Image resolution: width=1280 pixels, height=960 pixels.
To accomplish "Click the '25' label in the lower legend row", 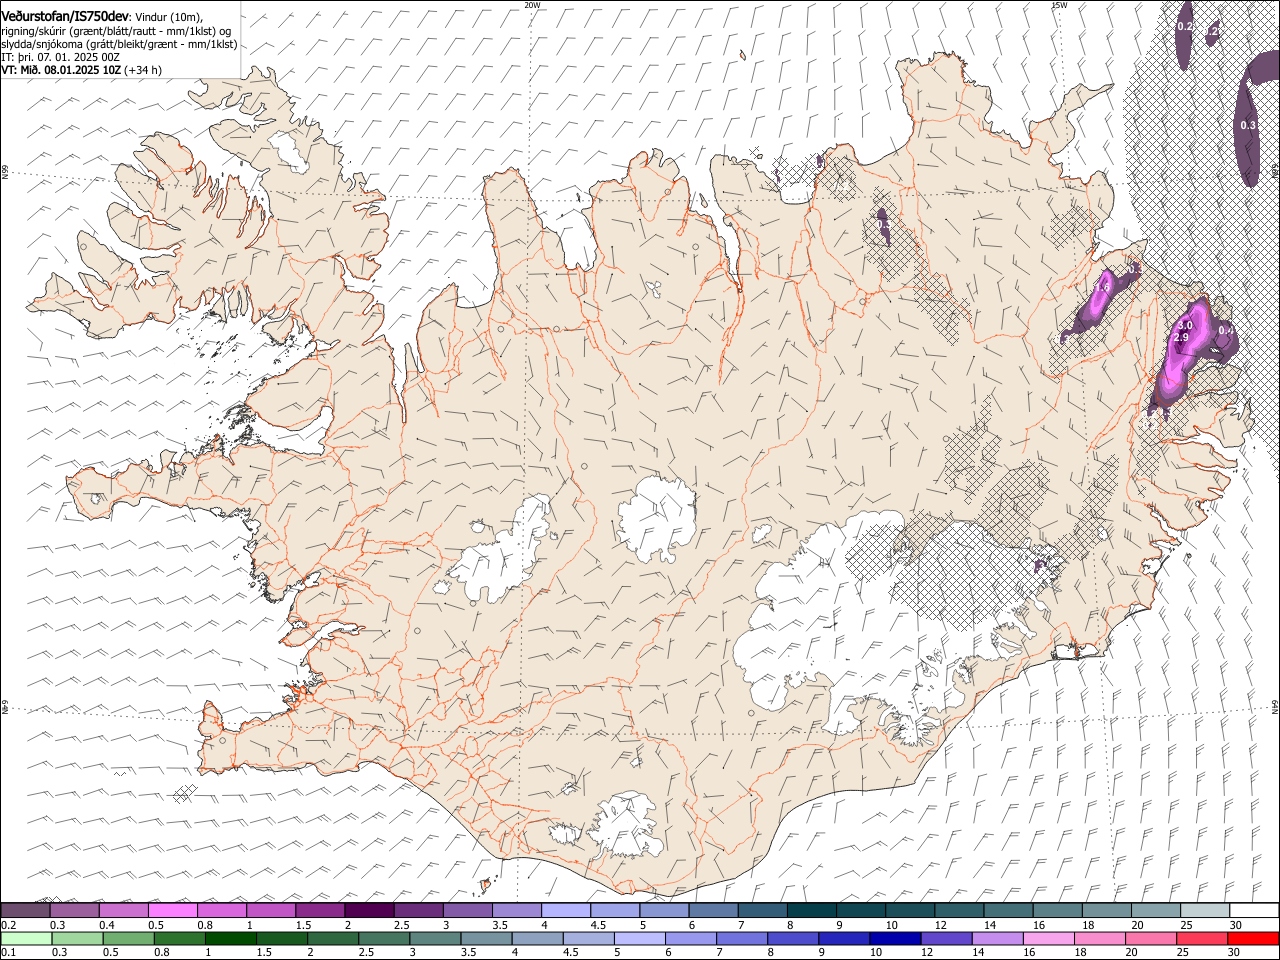I will pos(1185,952).
